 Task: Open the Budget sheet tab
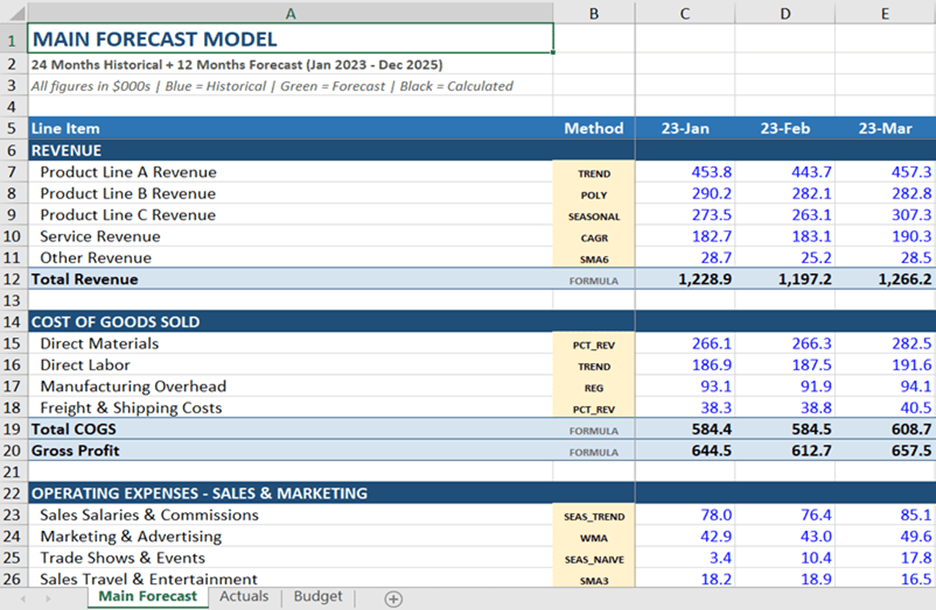[x=317, y=597]
